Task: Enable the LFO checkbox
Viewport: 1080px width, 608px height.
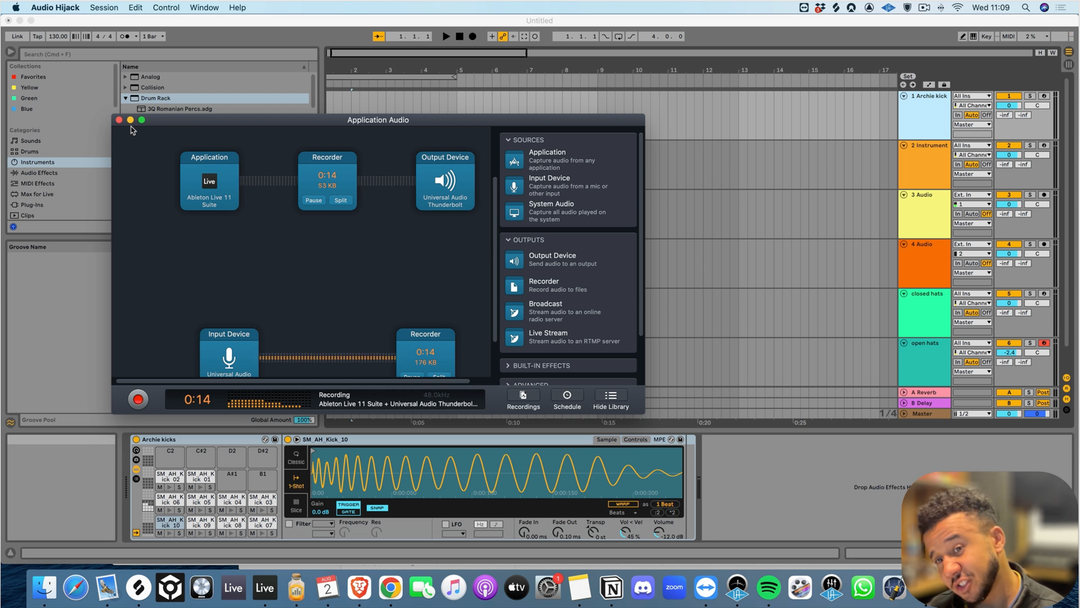Action: tap(446, 524)
